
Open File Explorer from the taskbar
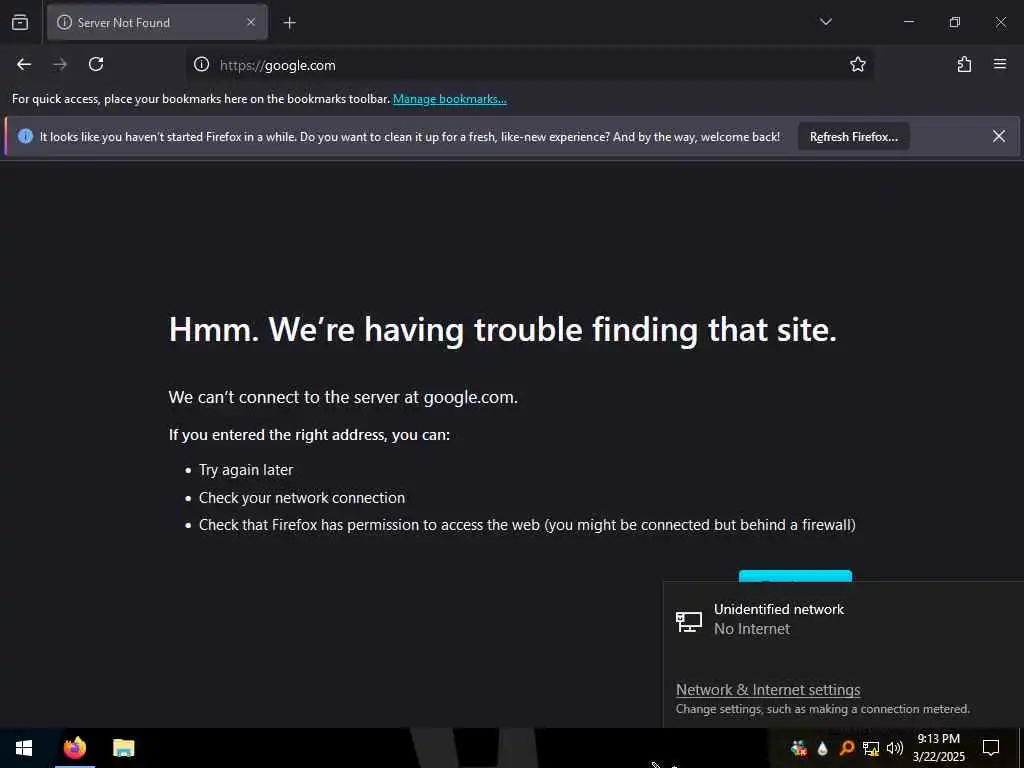[123, 748]
